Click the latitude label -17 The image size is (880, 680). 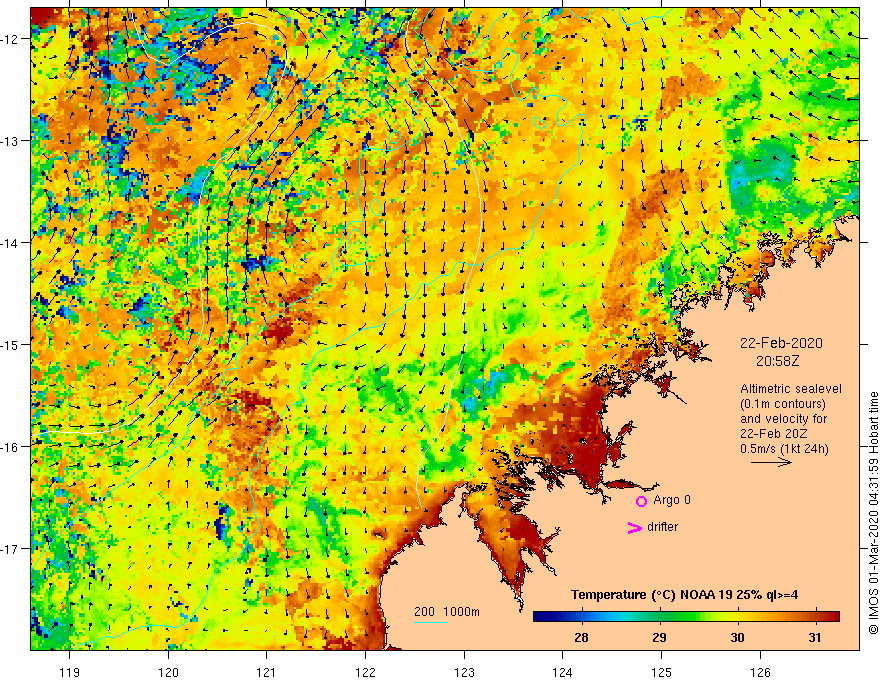pyautogui.click(x=11, y=549)
